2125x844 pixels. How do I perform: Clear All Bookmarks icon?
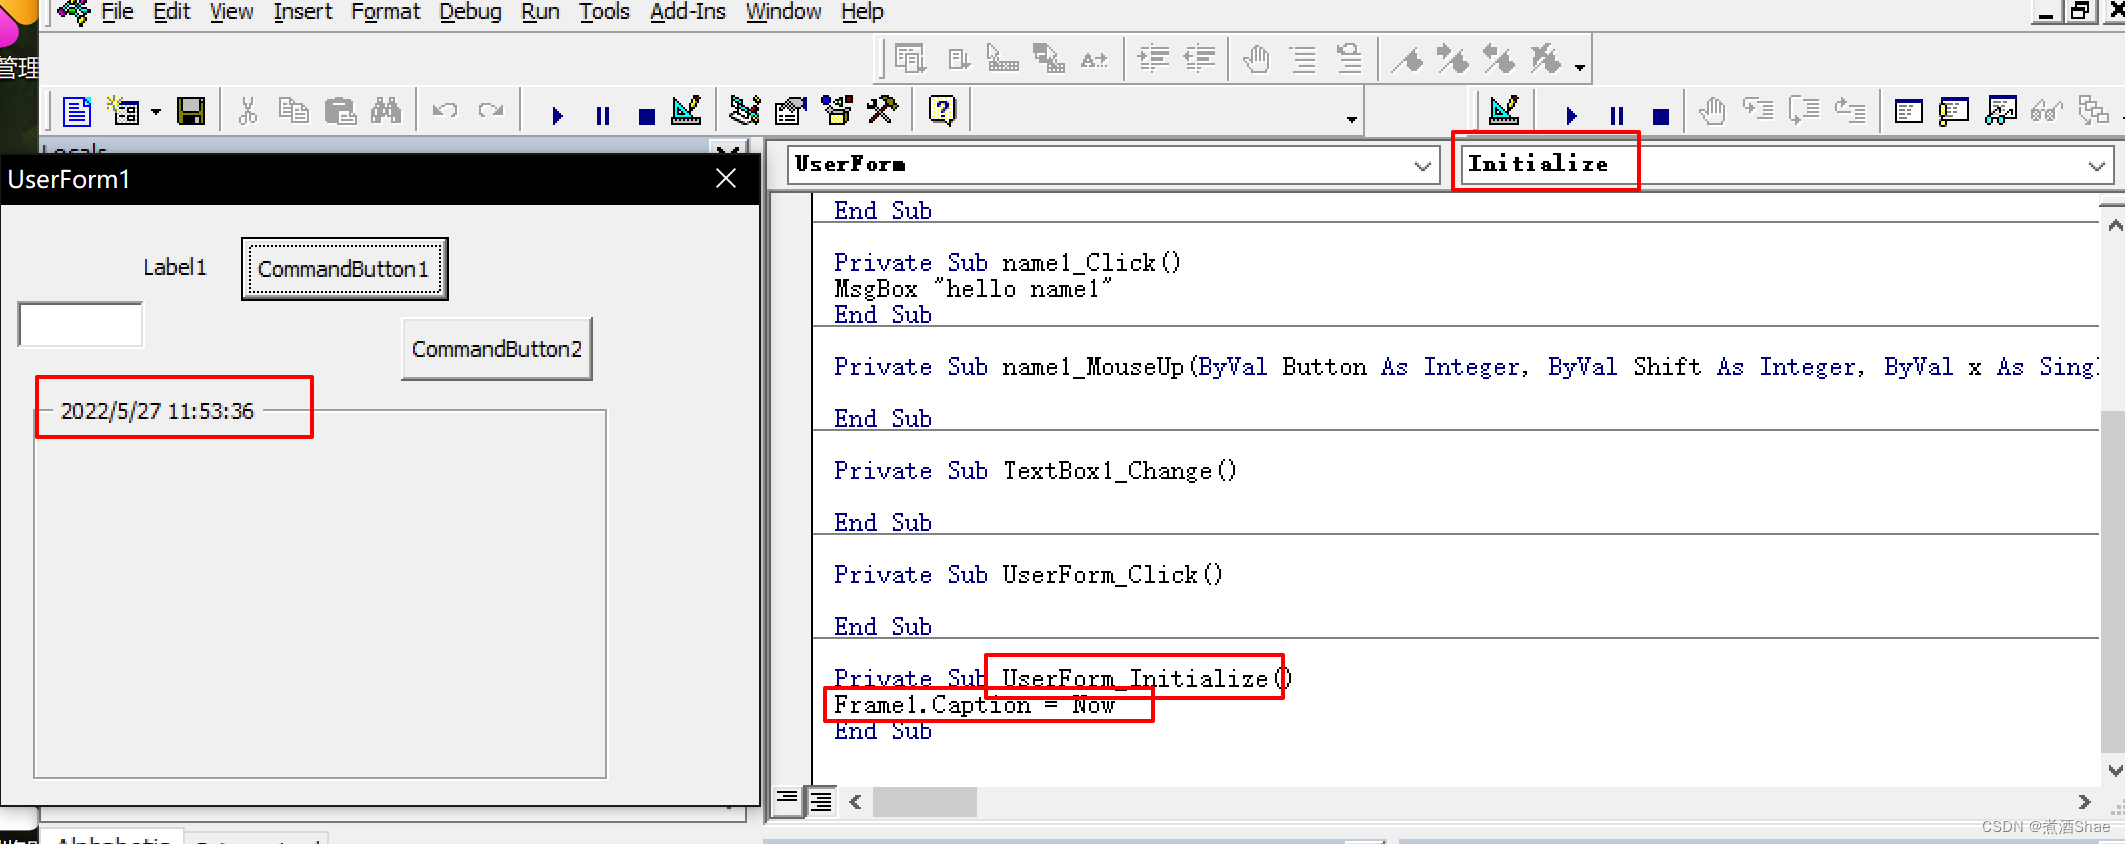[1545, 60]
